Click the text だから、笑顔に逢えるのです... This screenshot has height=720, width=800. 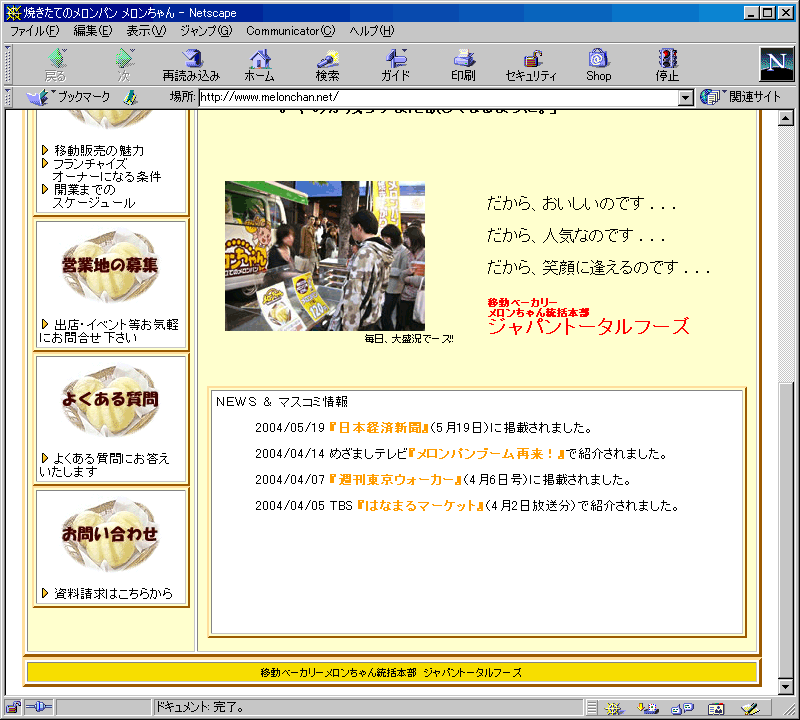tap(598, 267)
